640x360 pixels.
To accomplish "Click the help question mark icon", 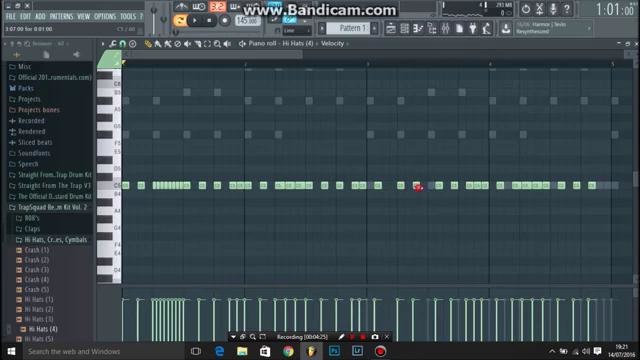I will pyautogui.click(x=567, y=9).
